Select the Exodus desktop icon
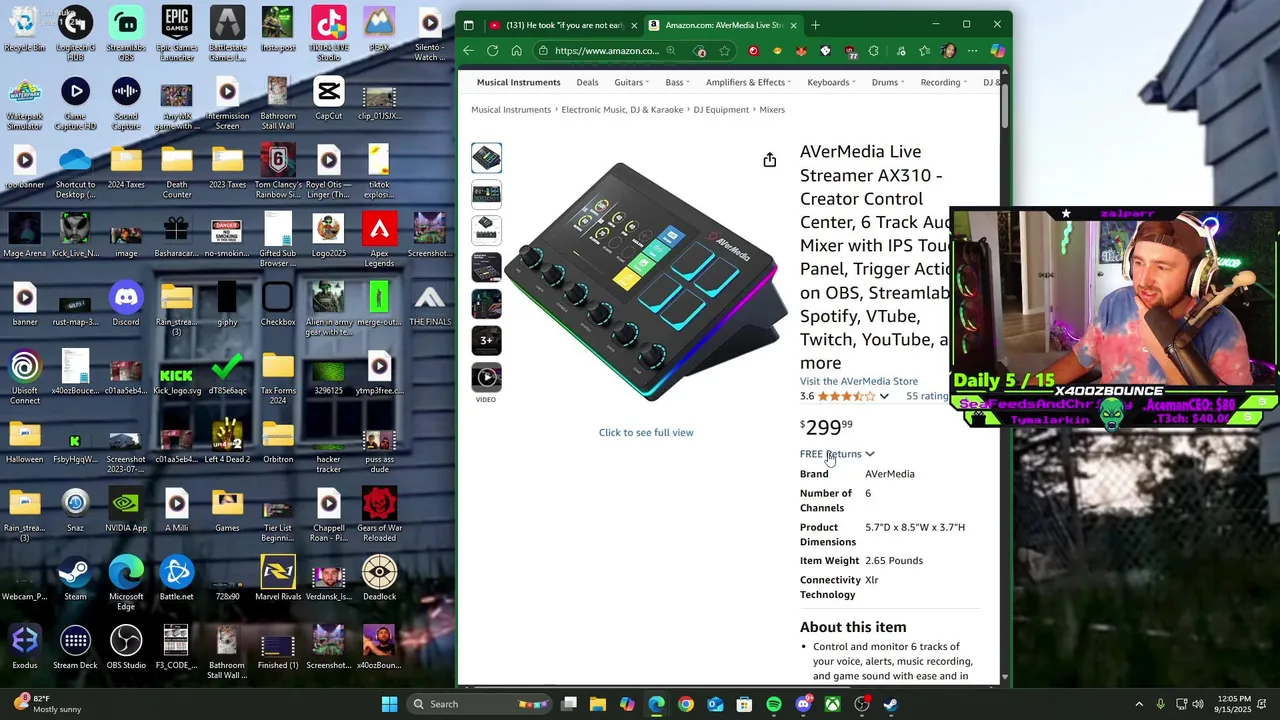Image resolution: width=1280 pixels, height=720 pixels. (25, 648)
